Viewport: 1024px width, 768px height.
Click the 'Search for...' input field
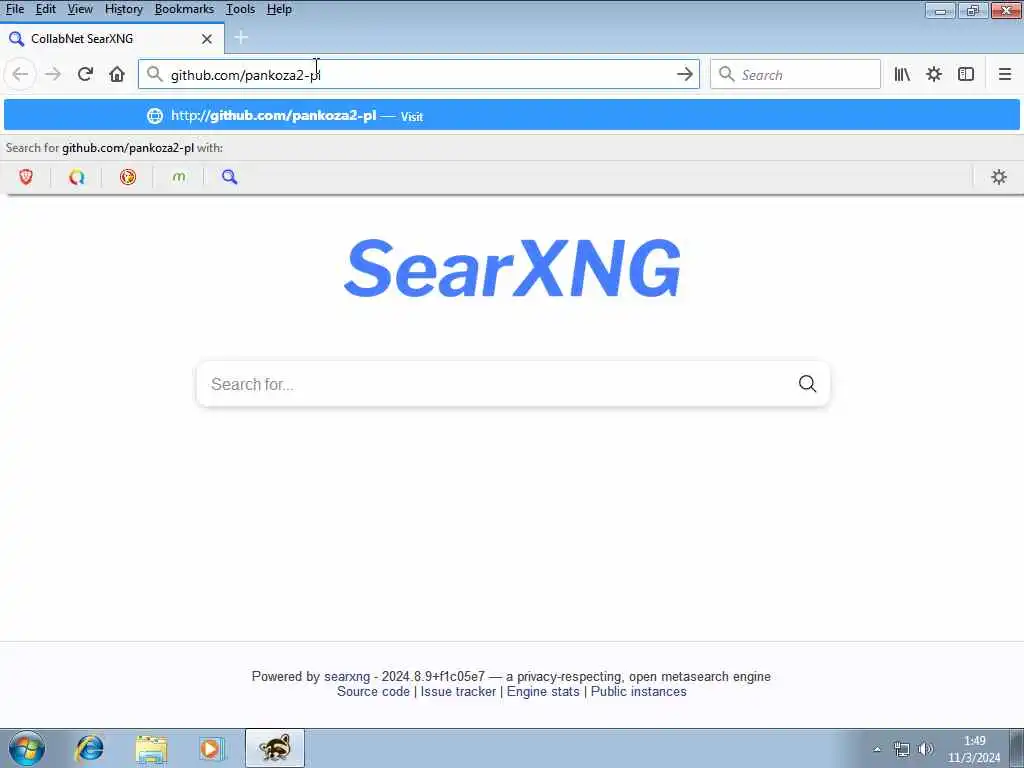click(x=496, y=384)
